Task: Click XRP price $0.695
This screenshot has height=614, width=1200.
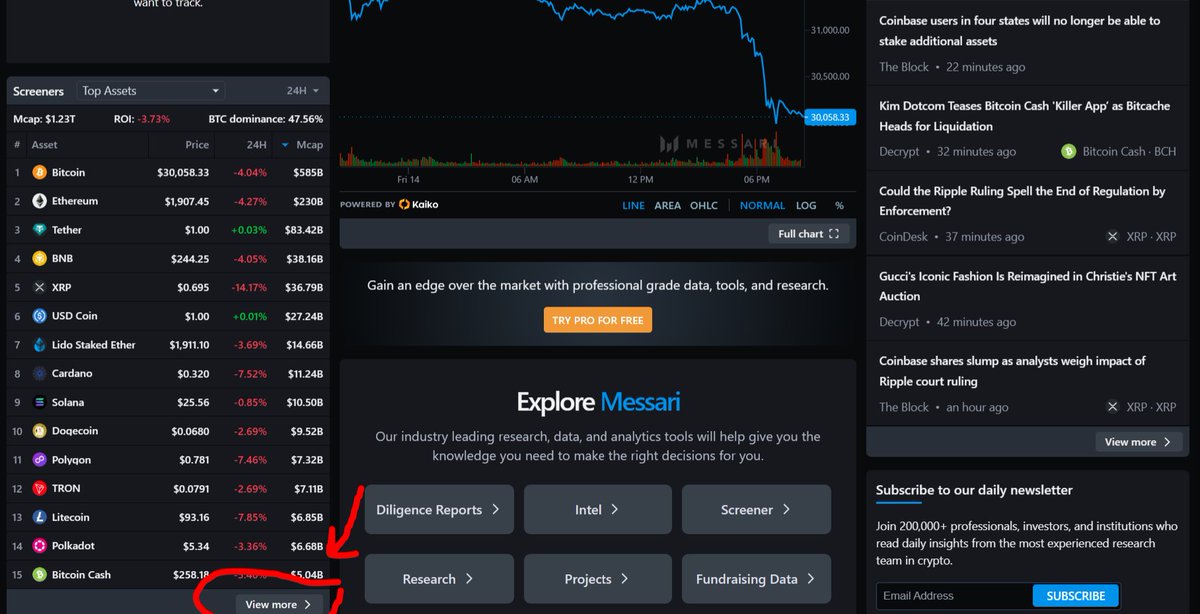Action: point(194,287)
